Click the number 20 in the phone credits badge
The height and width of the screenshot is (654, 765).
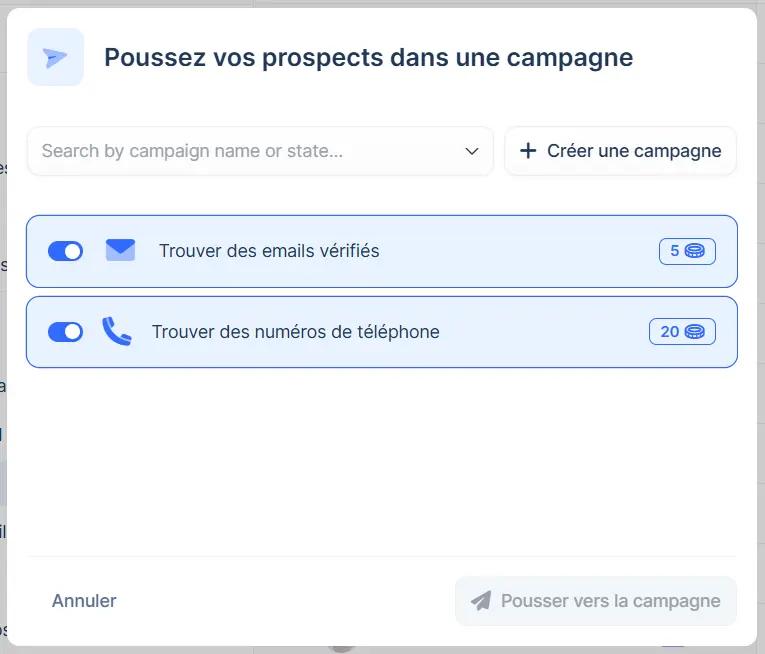(670, 331)
